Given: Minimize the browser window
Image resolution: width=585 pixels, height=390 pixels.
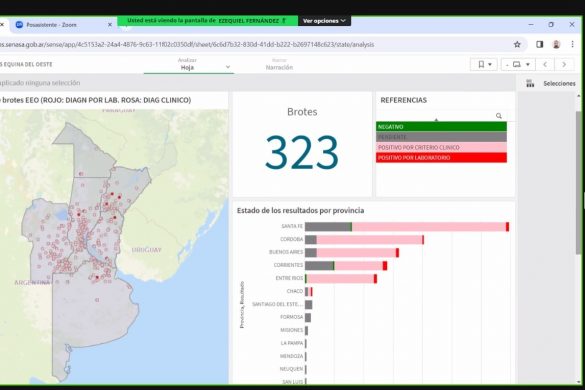Looking at the screenshot, I should click(x=531, y=25).
